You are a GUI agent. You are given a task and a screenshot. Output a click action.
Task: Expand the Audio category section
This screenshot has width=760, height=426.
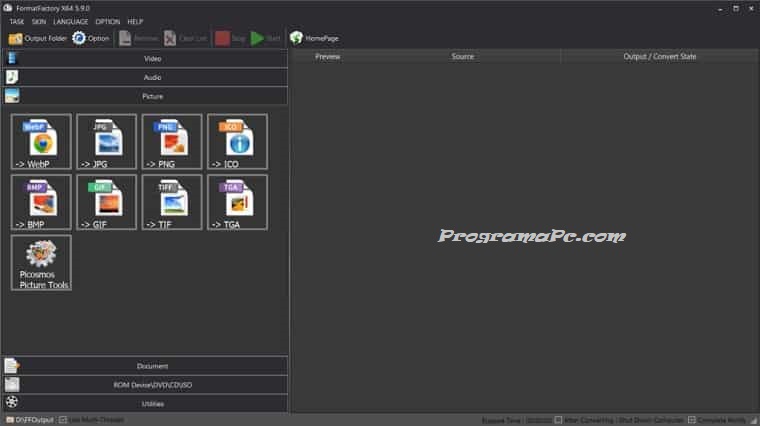[x=145, y=77]
